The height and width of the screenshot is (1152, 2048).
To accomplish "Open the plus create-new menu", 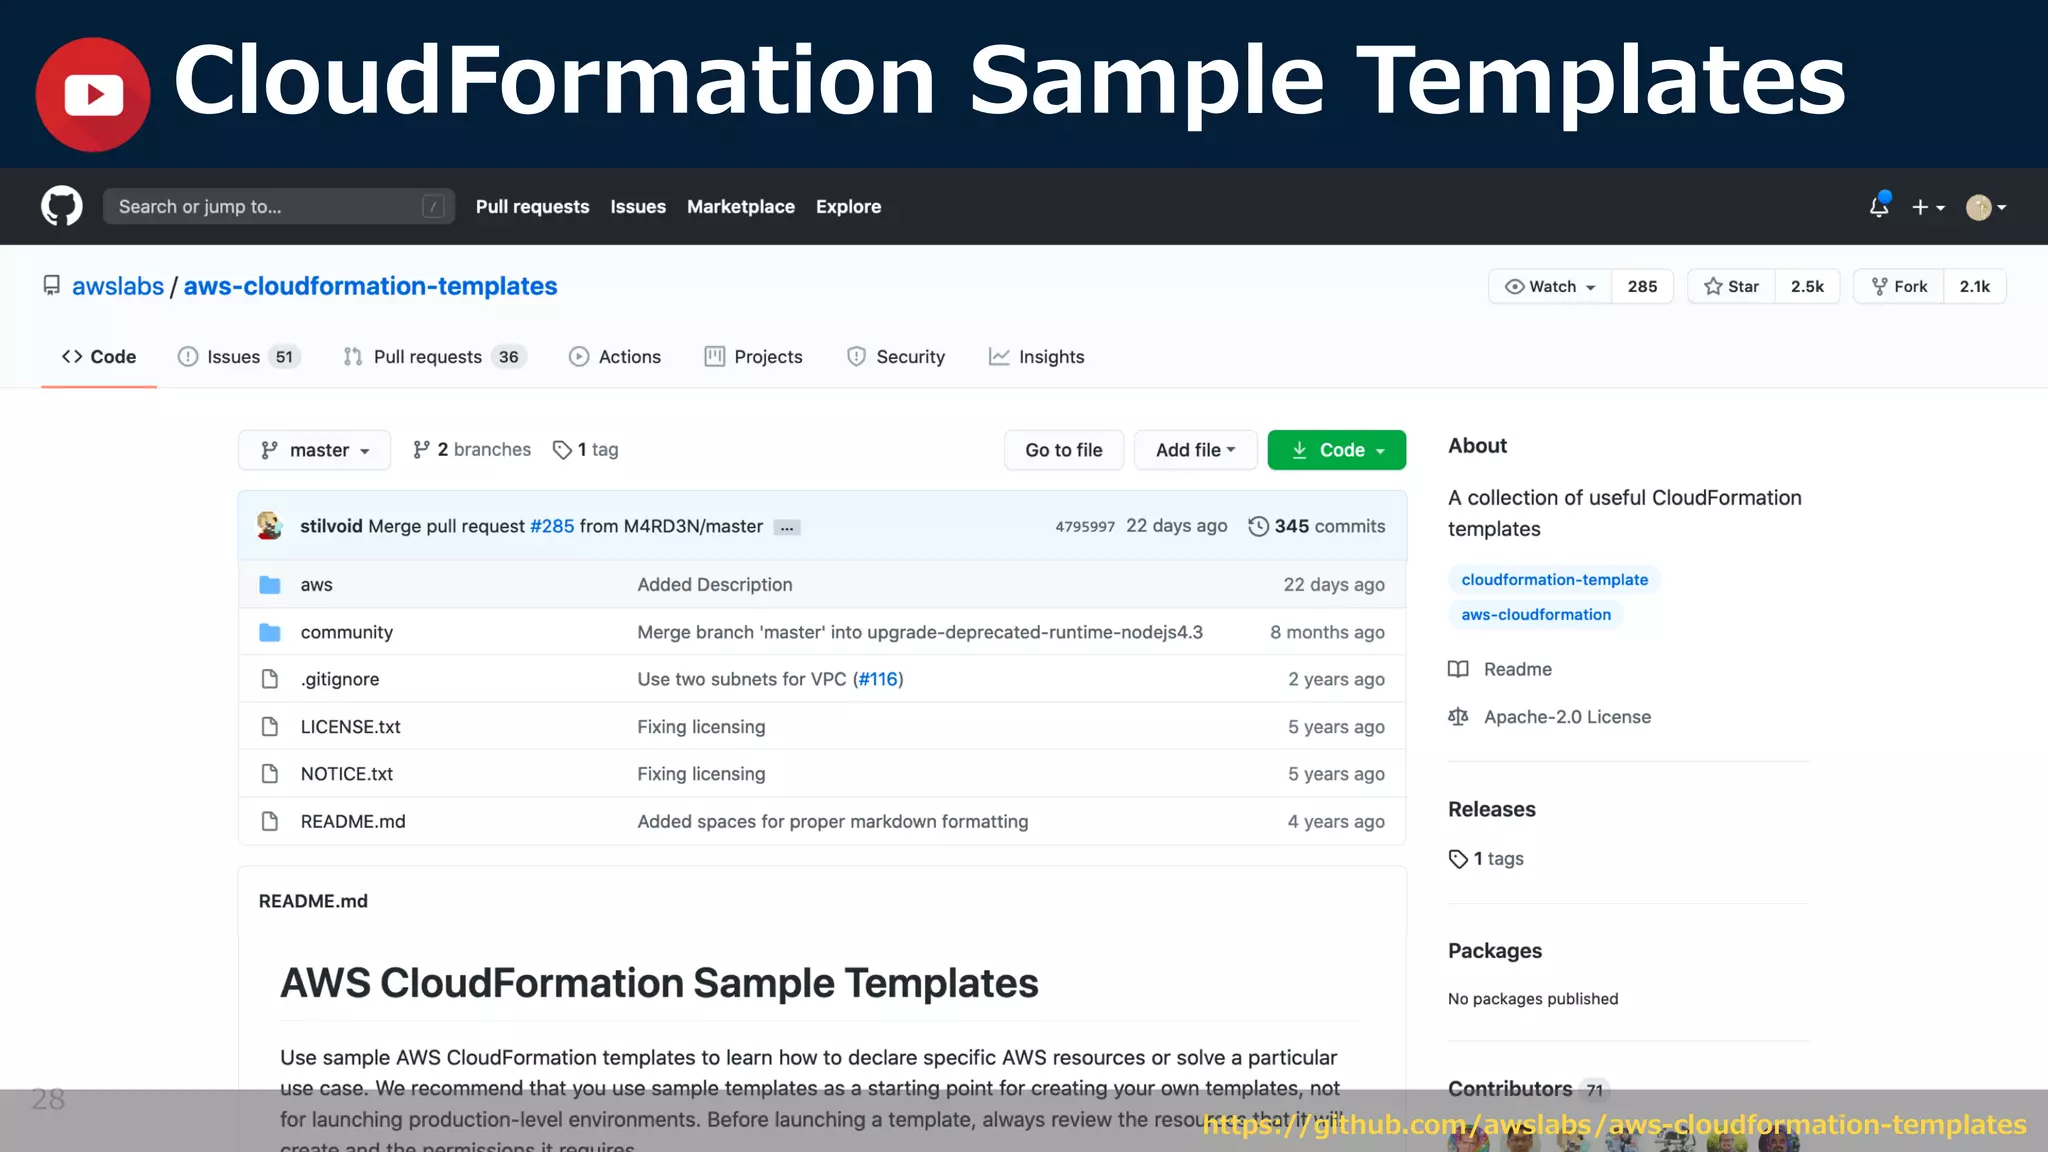I will pos(1928,207).
